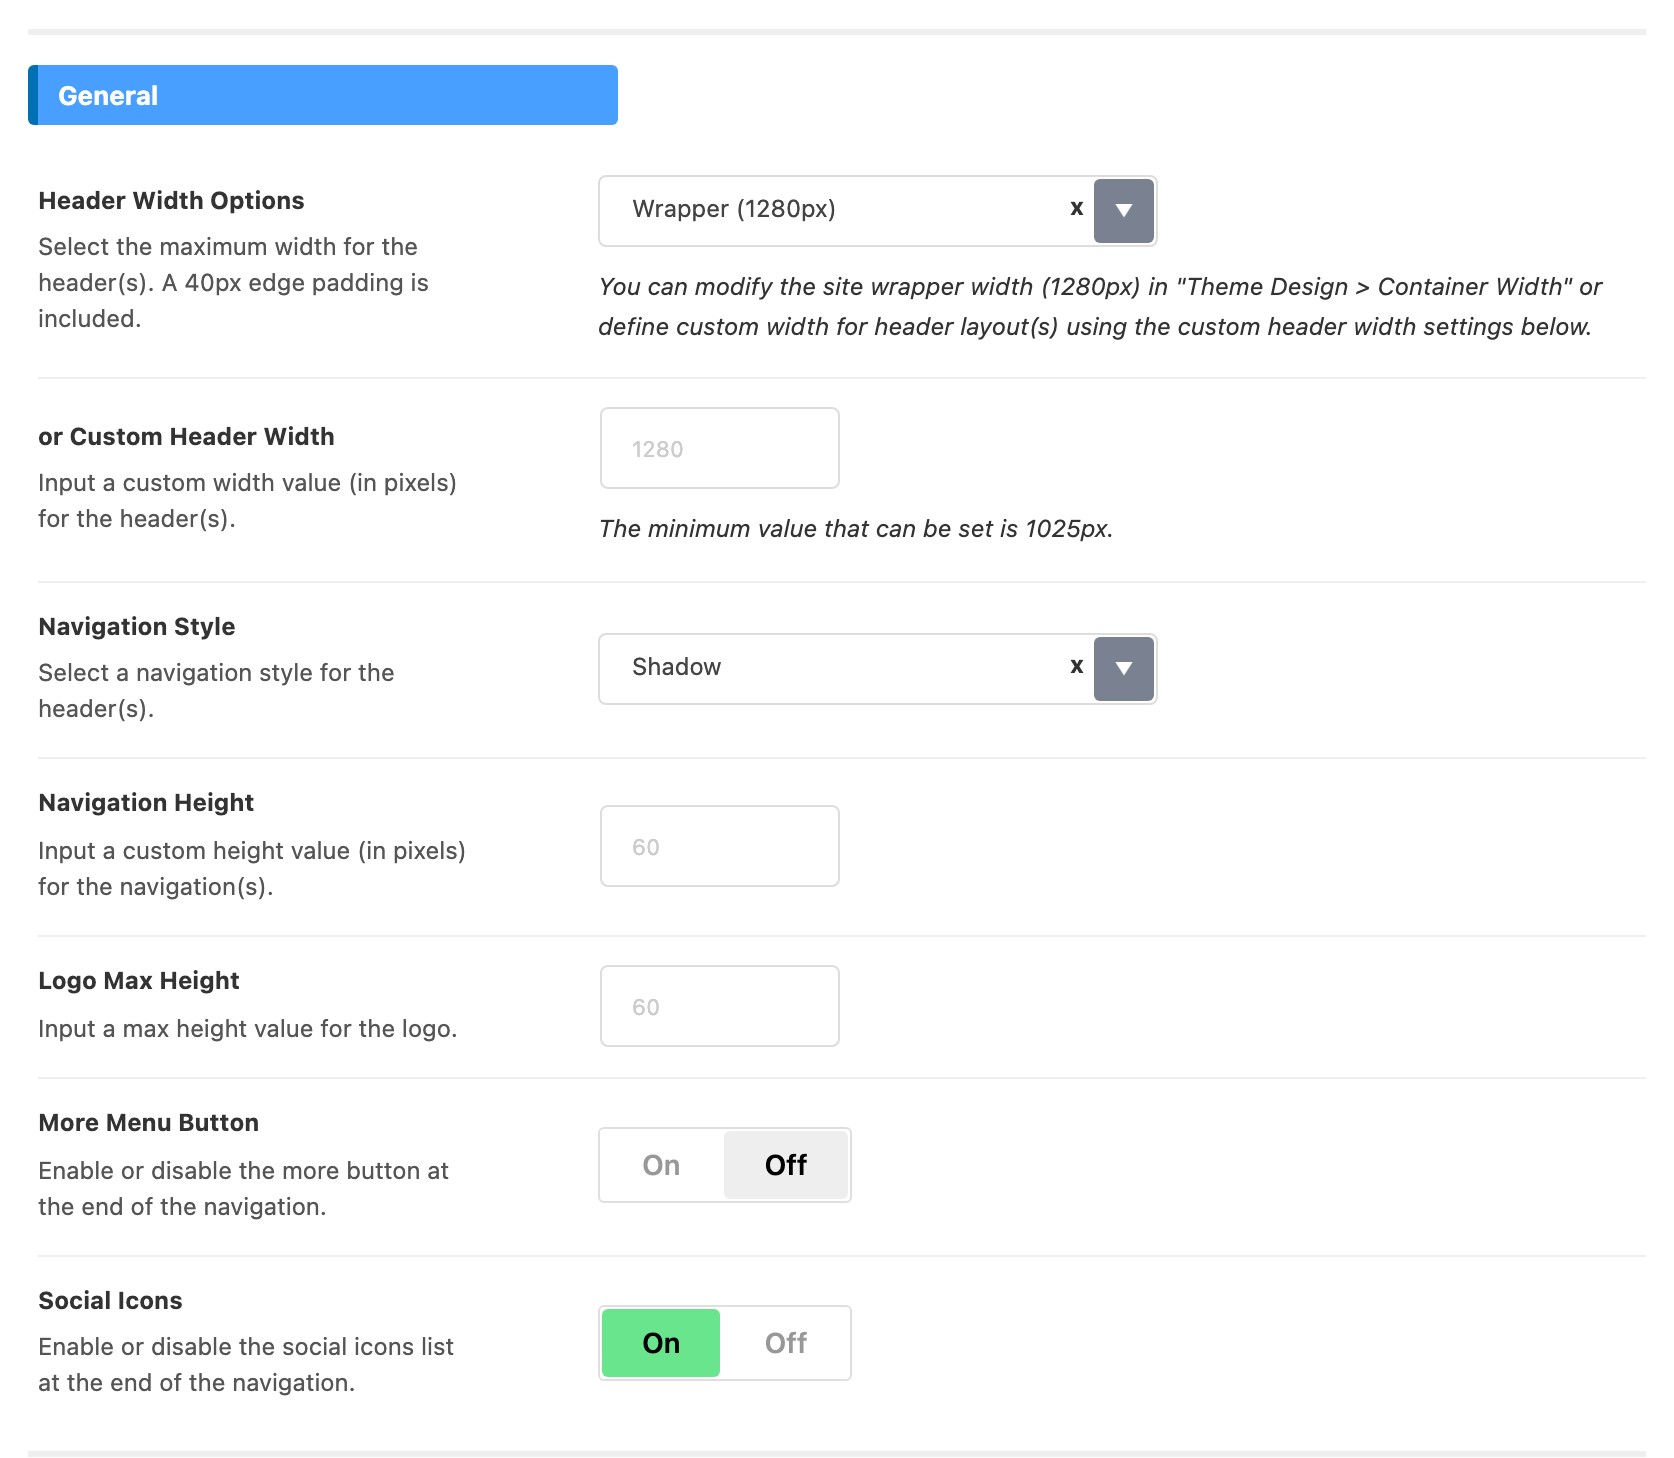The width and height of the screenshot is (1674, 1458).
Task: Expand the Navigation Style dropdown arrow
Action: (x=1124, y=669)
